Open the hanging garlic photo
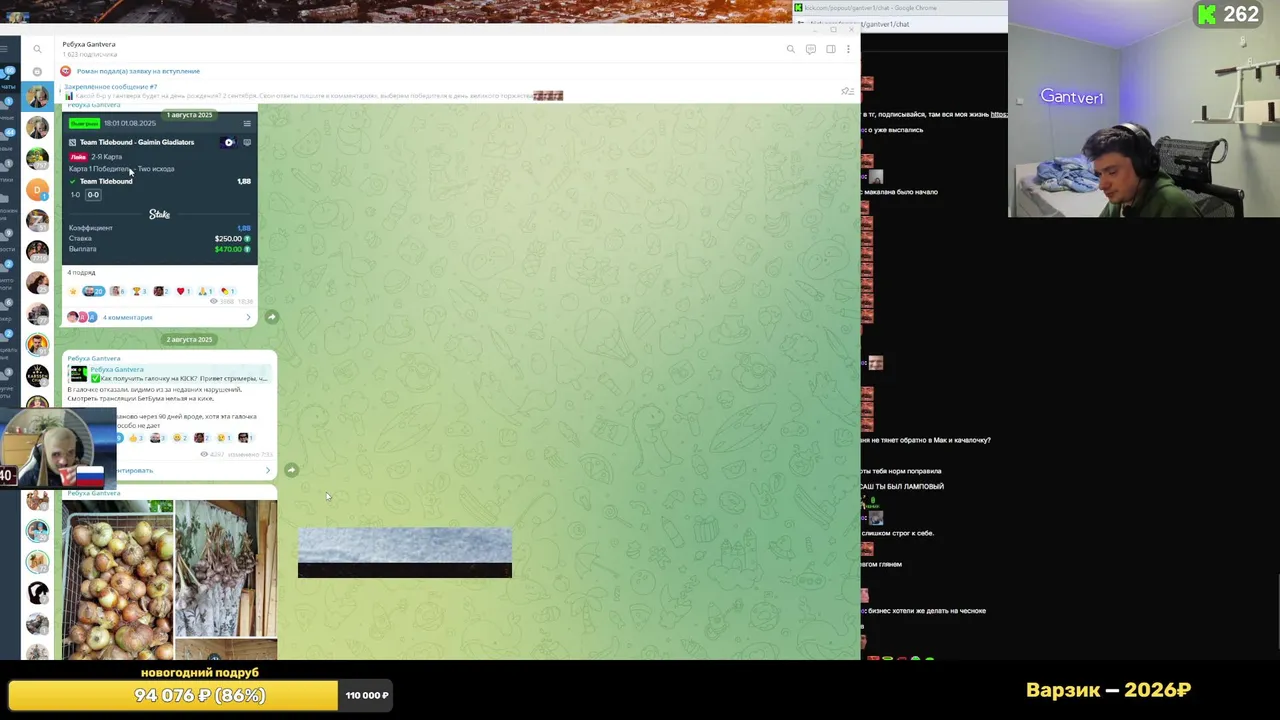The image size is (1280, 720). (226, 568)
